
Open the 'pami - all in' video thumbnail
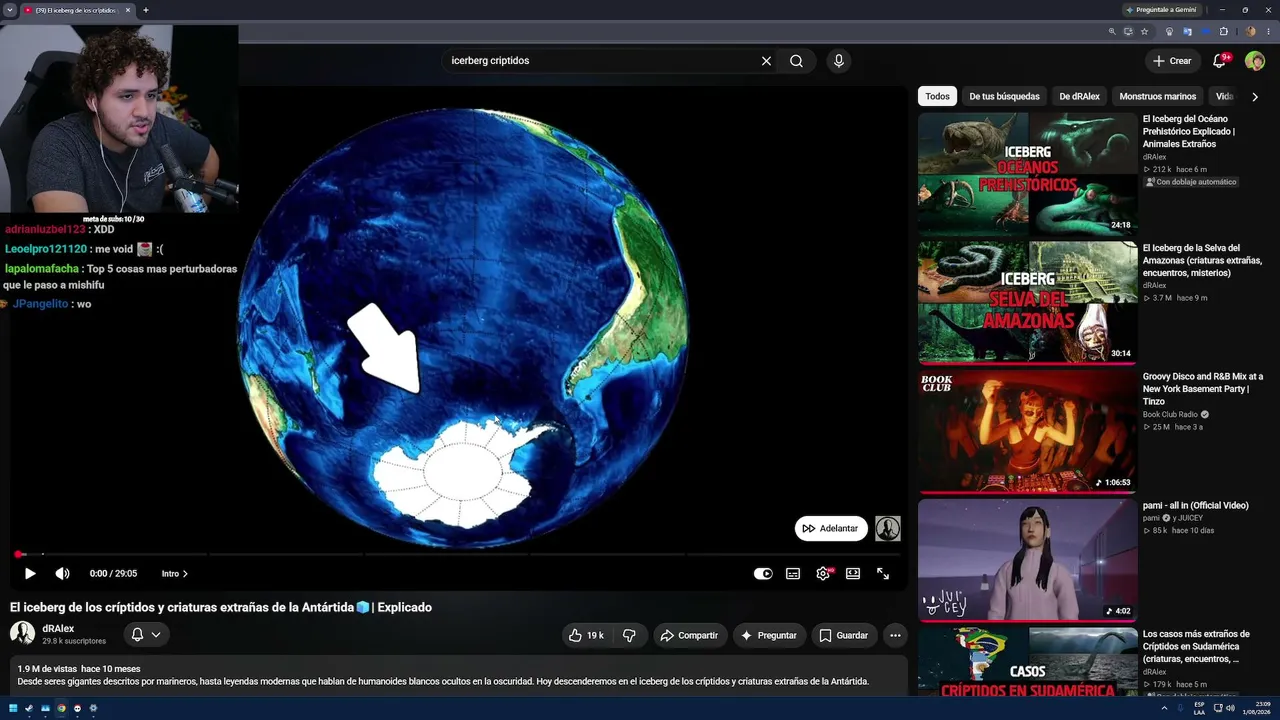coord(1027,560)
